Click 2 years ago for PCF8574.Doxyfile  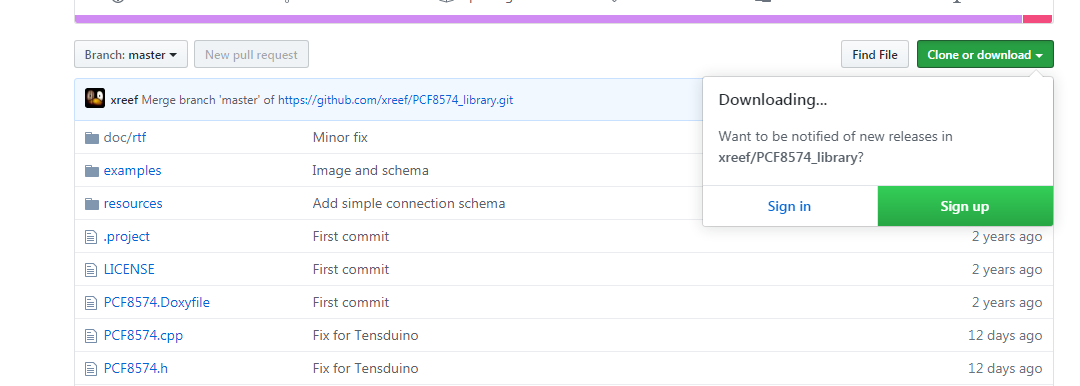1007,303
